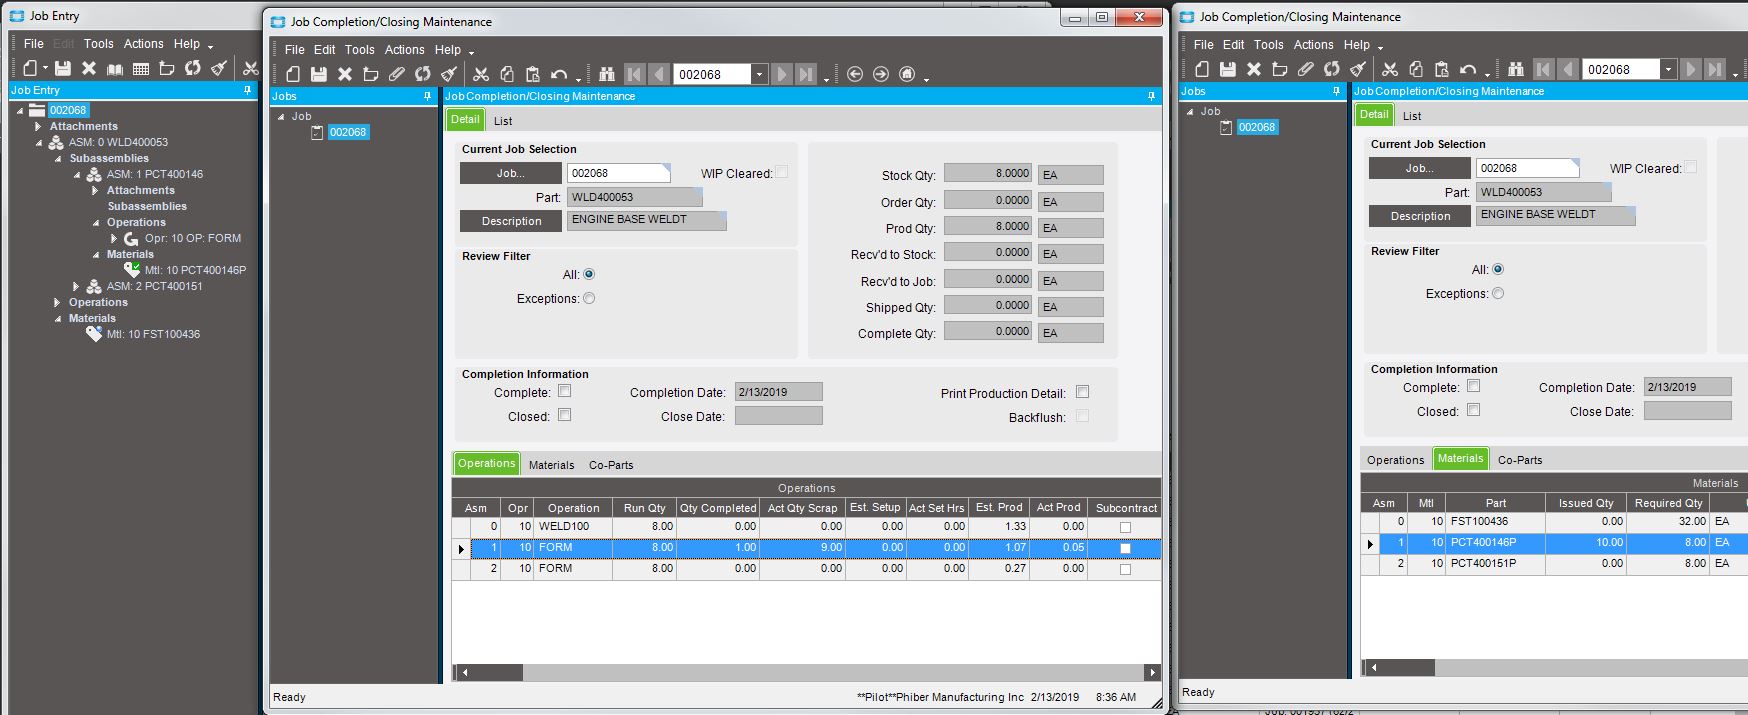
Task: Open the job number dropdown in center toolbar
Action: pos(760,74)
